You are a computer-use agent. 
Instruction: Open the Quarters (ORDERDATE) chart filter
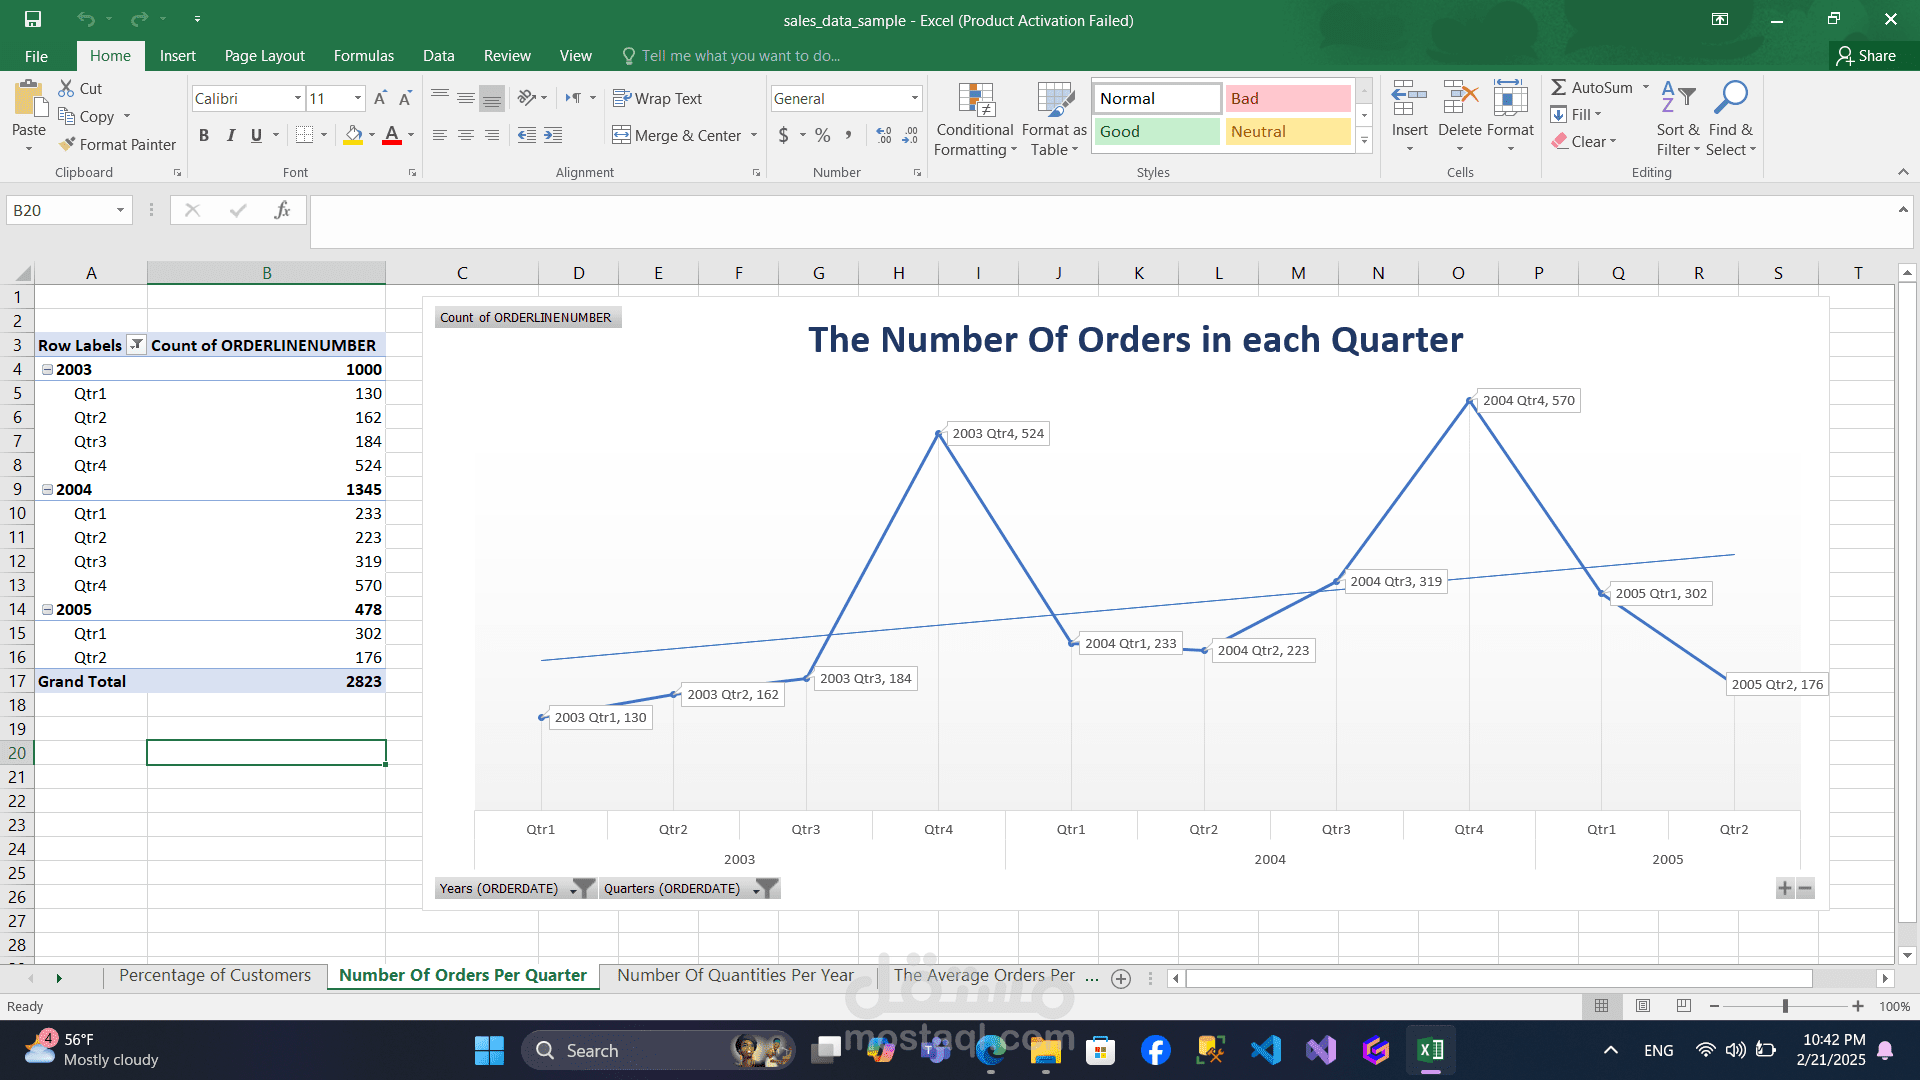click(689, 888)
